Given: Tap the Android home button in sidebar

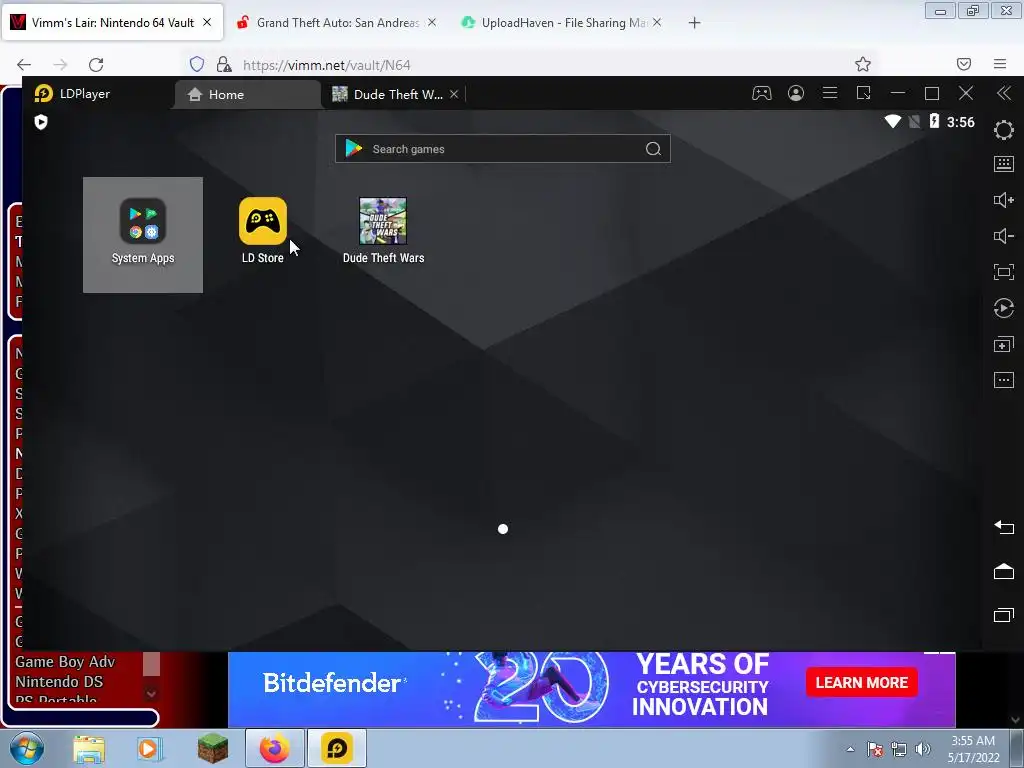Looking at the screenshot, I should 1003,571.
